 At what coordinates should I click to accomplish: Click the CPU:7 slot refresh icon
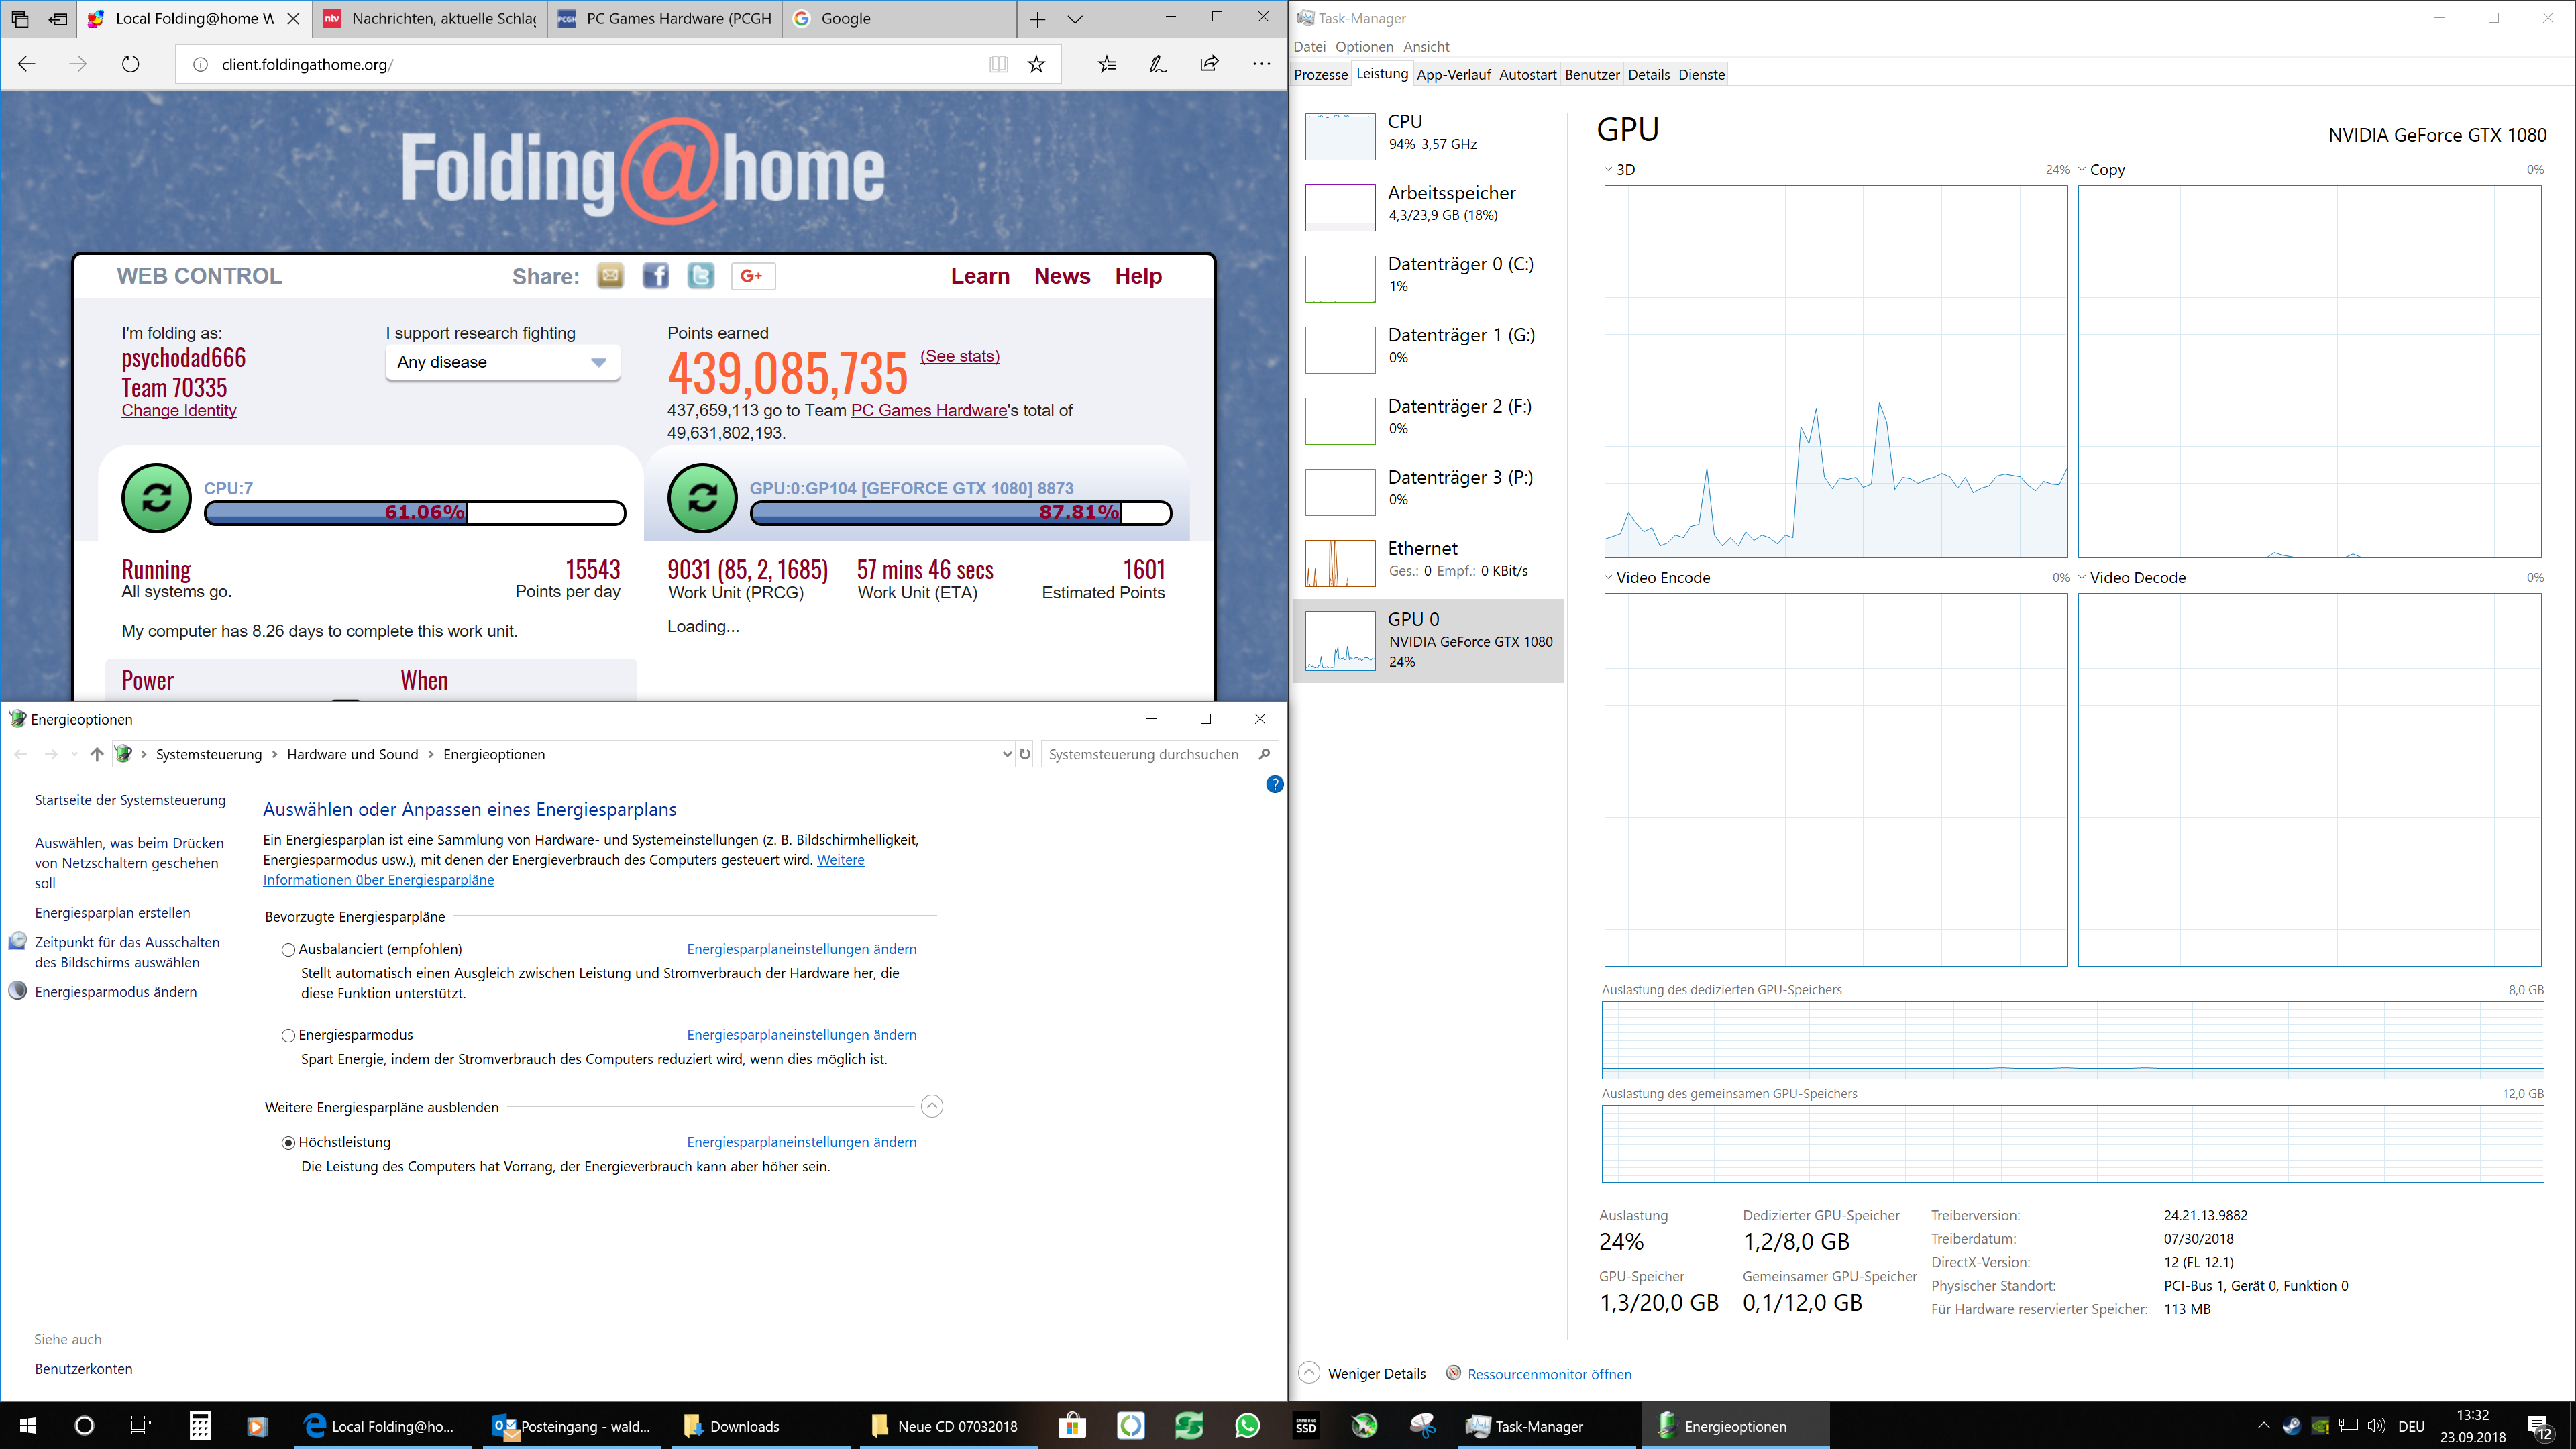click(156, 498)
